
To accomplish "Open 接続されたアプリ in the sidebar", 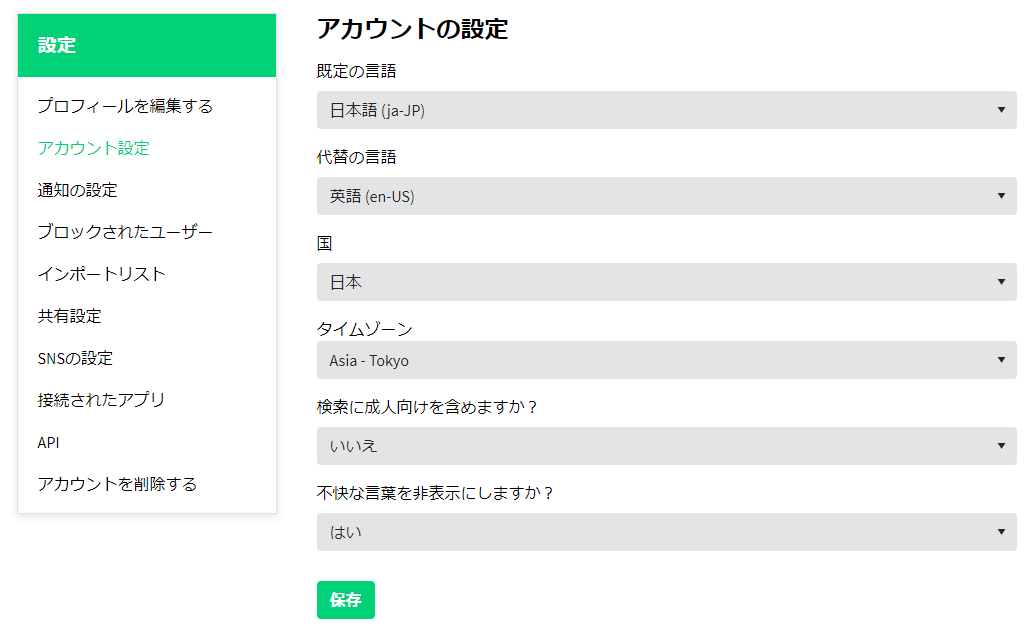I will [101, 400].
